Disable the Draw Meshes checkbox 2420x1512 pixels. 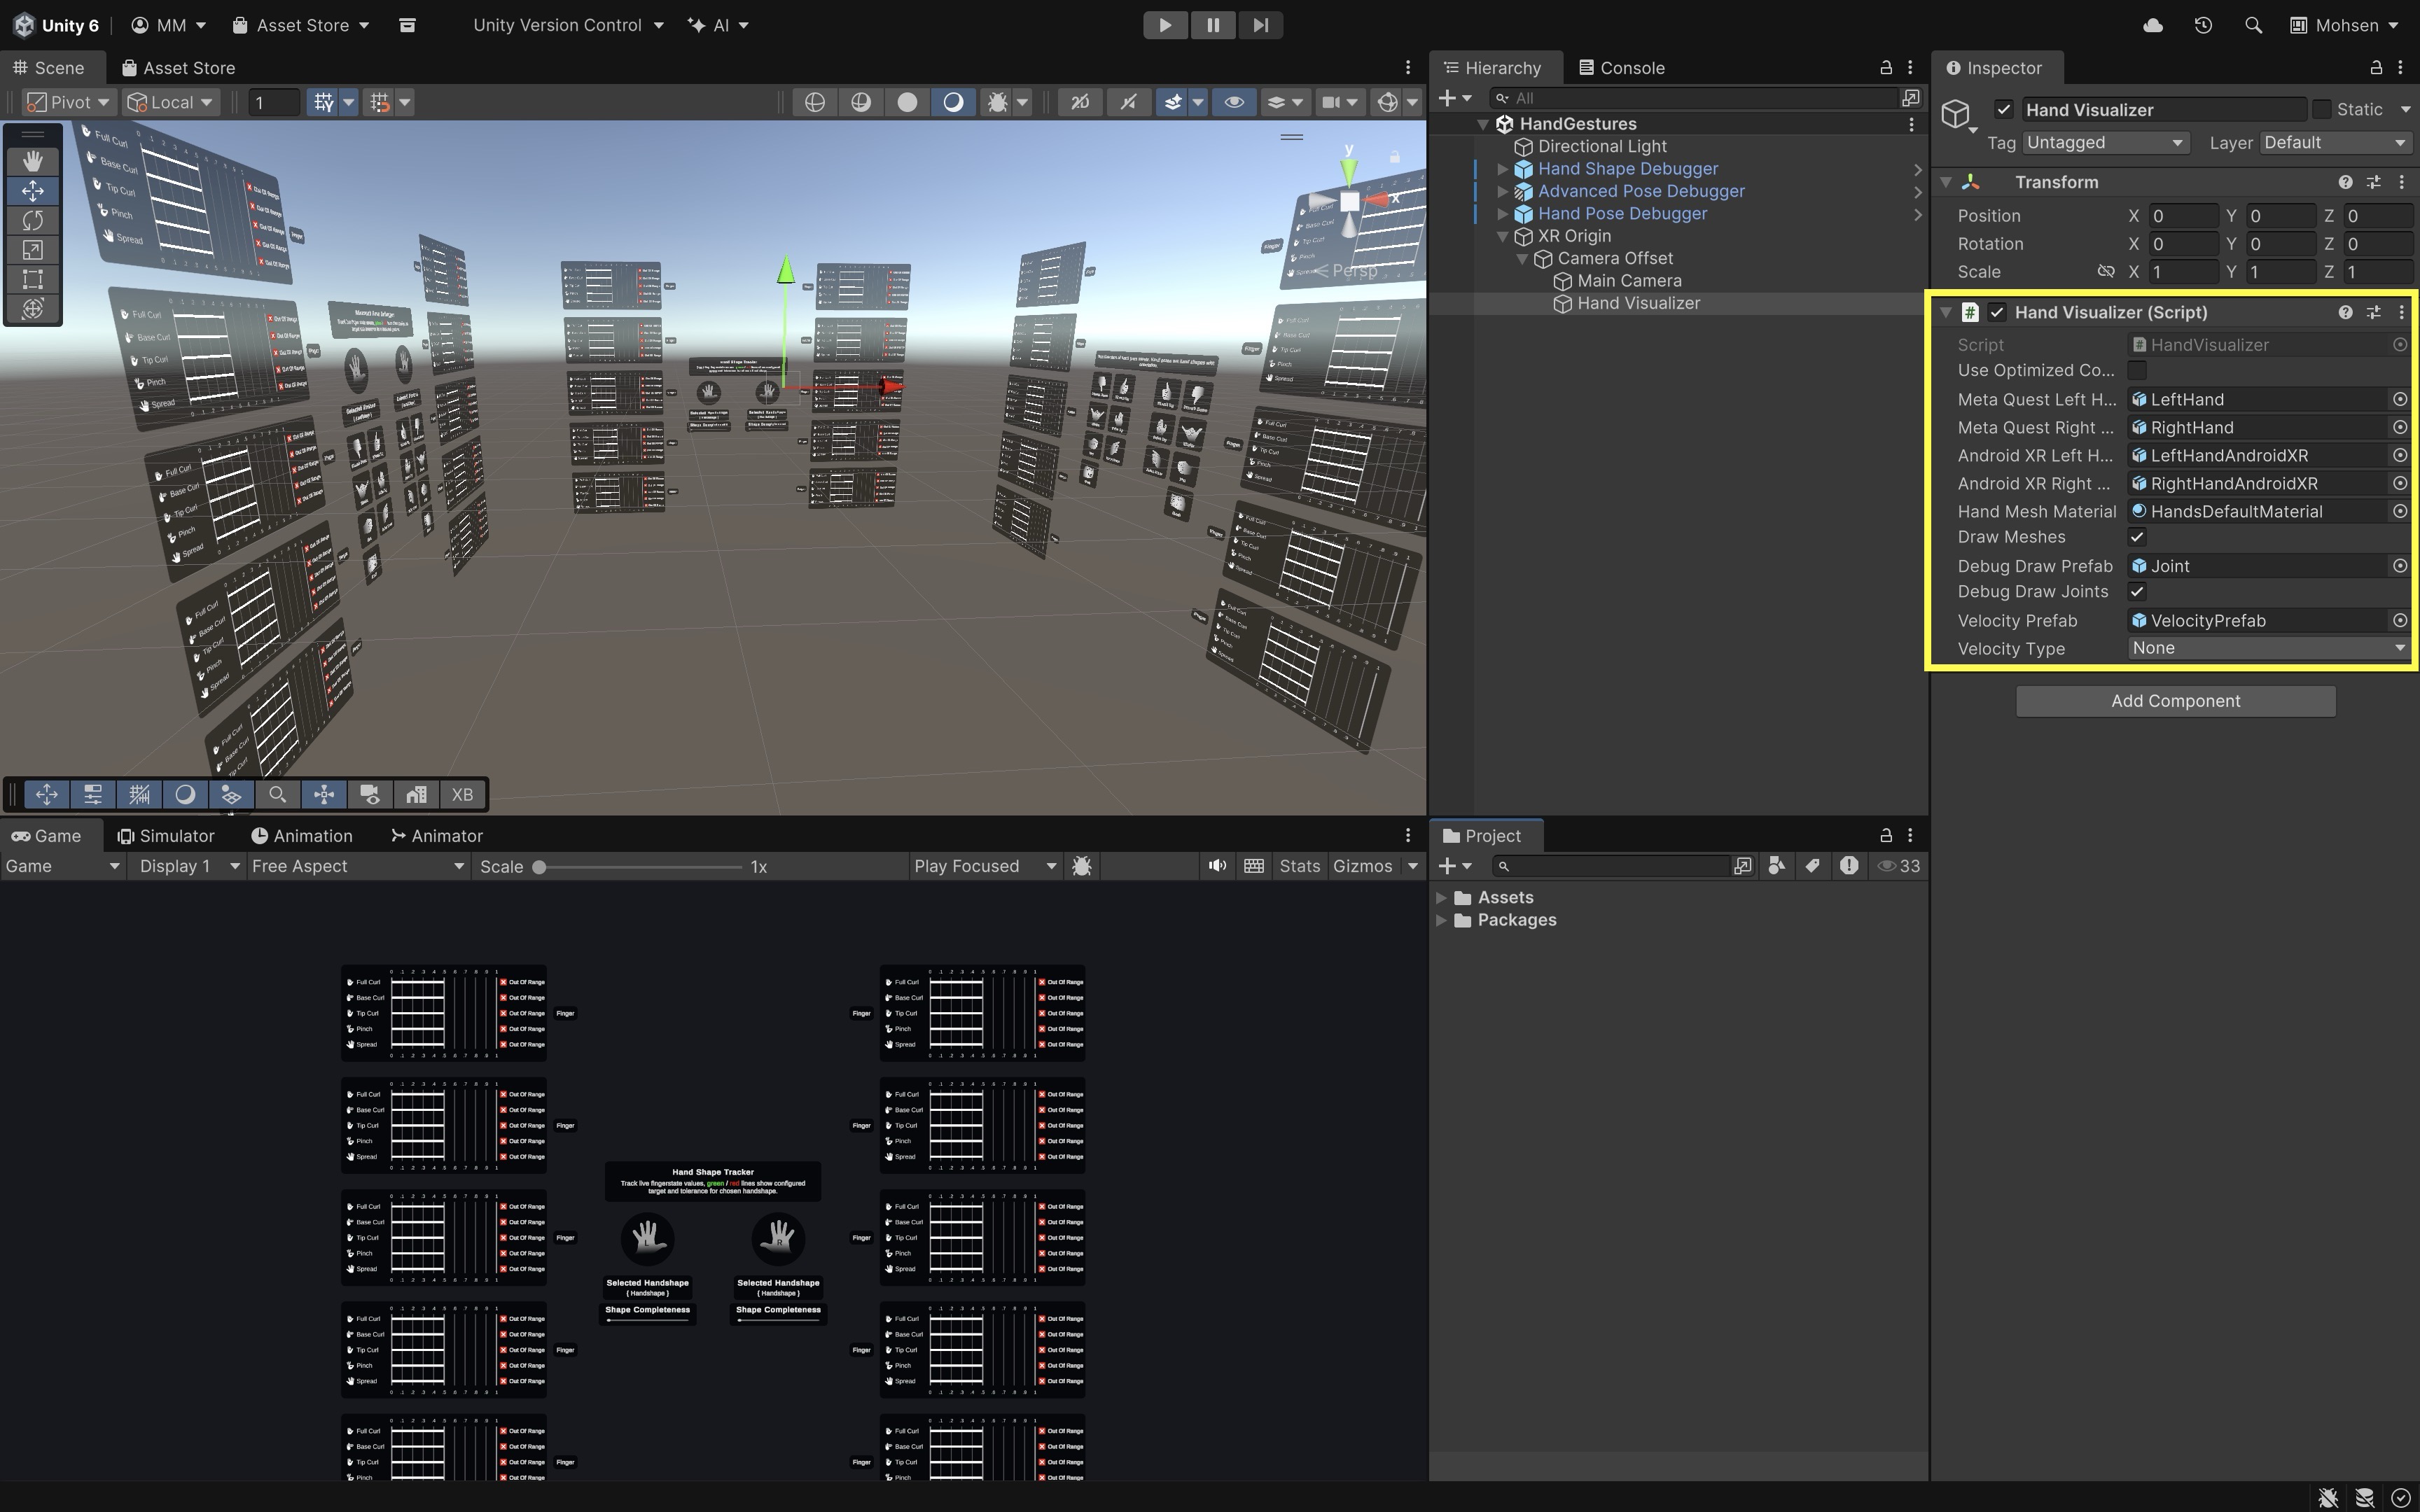click(x=2137, y=537)
